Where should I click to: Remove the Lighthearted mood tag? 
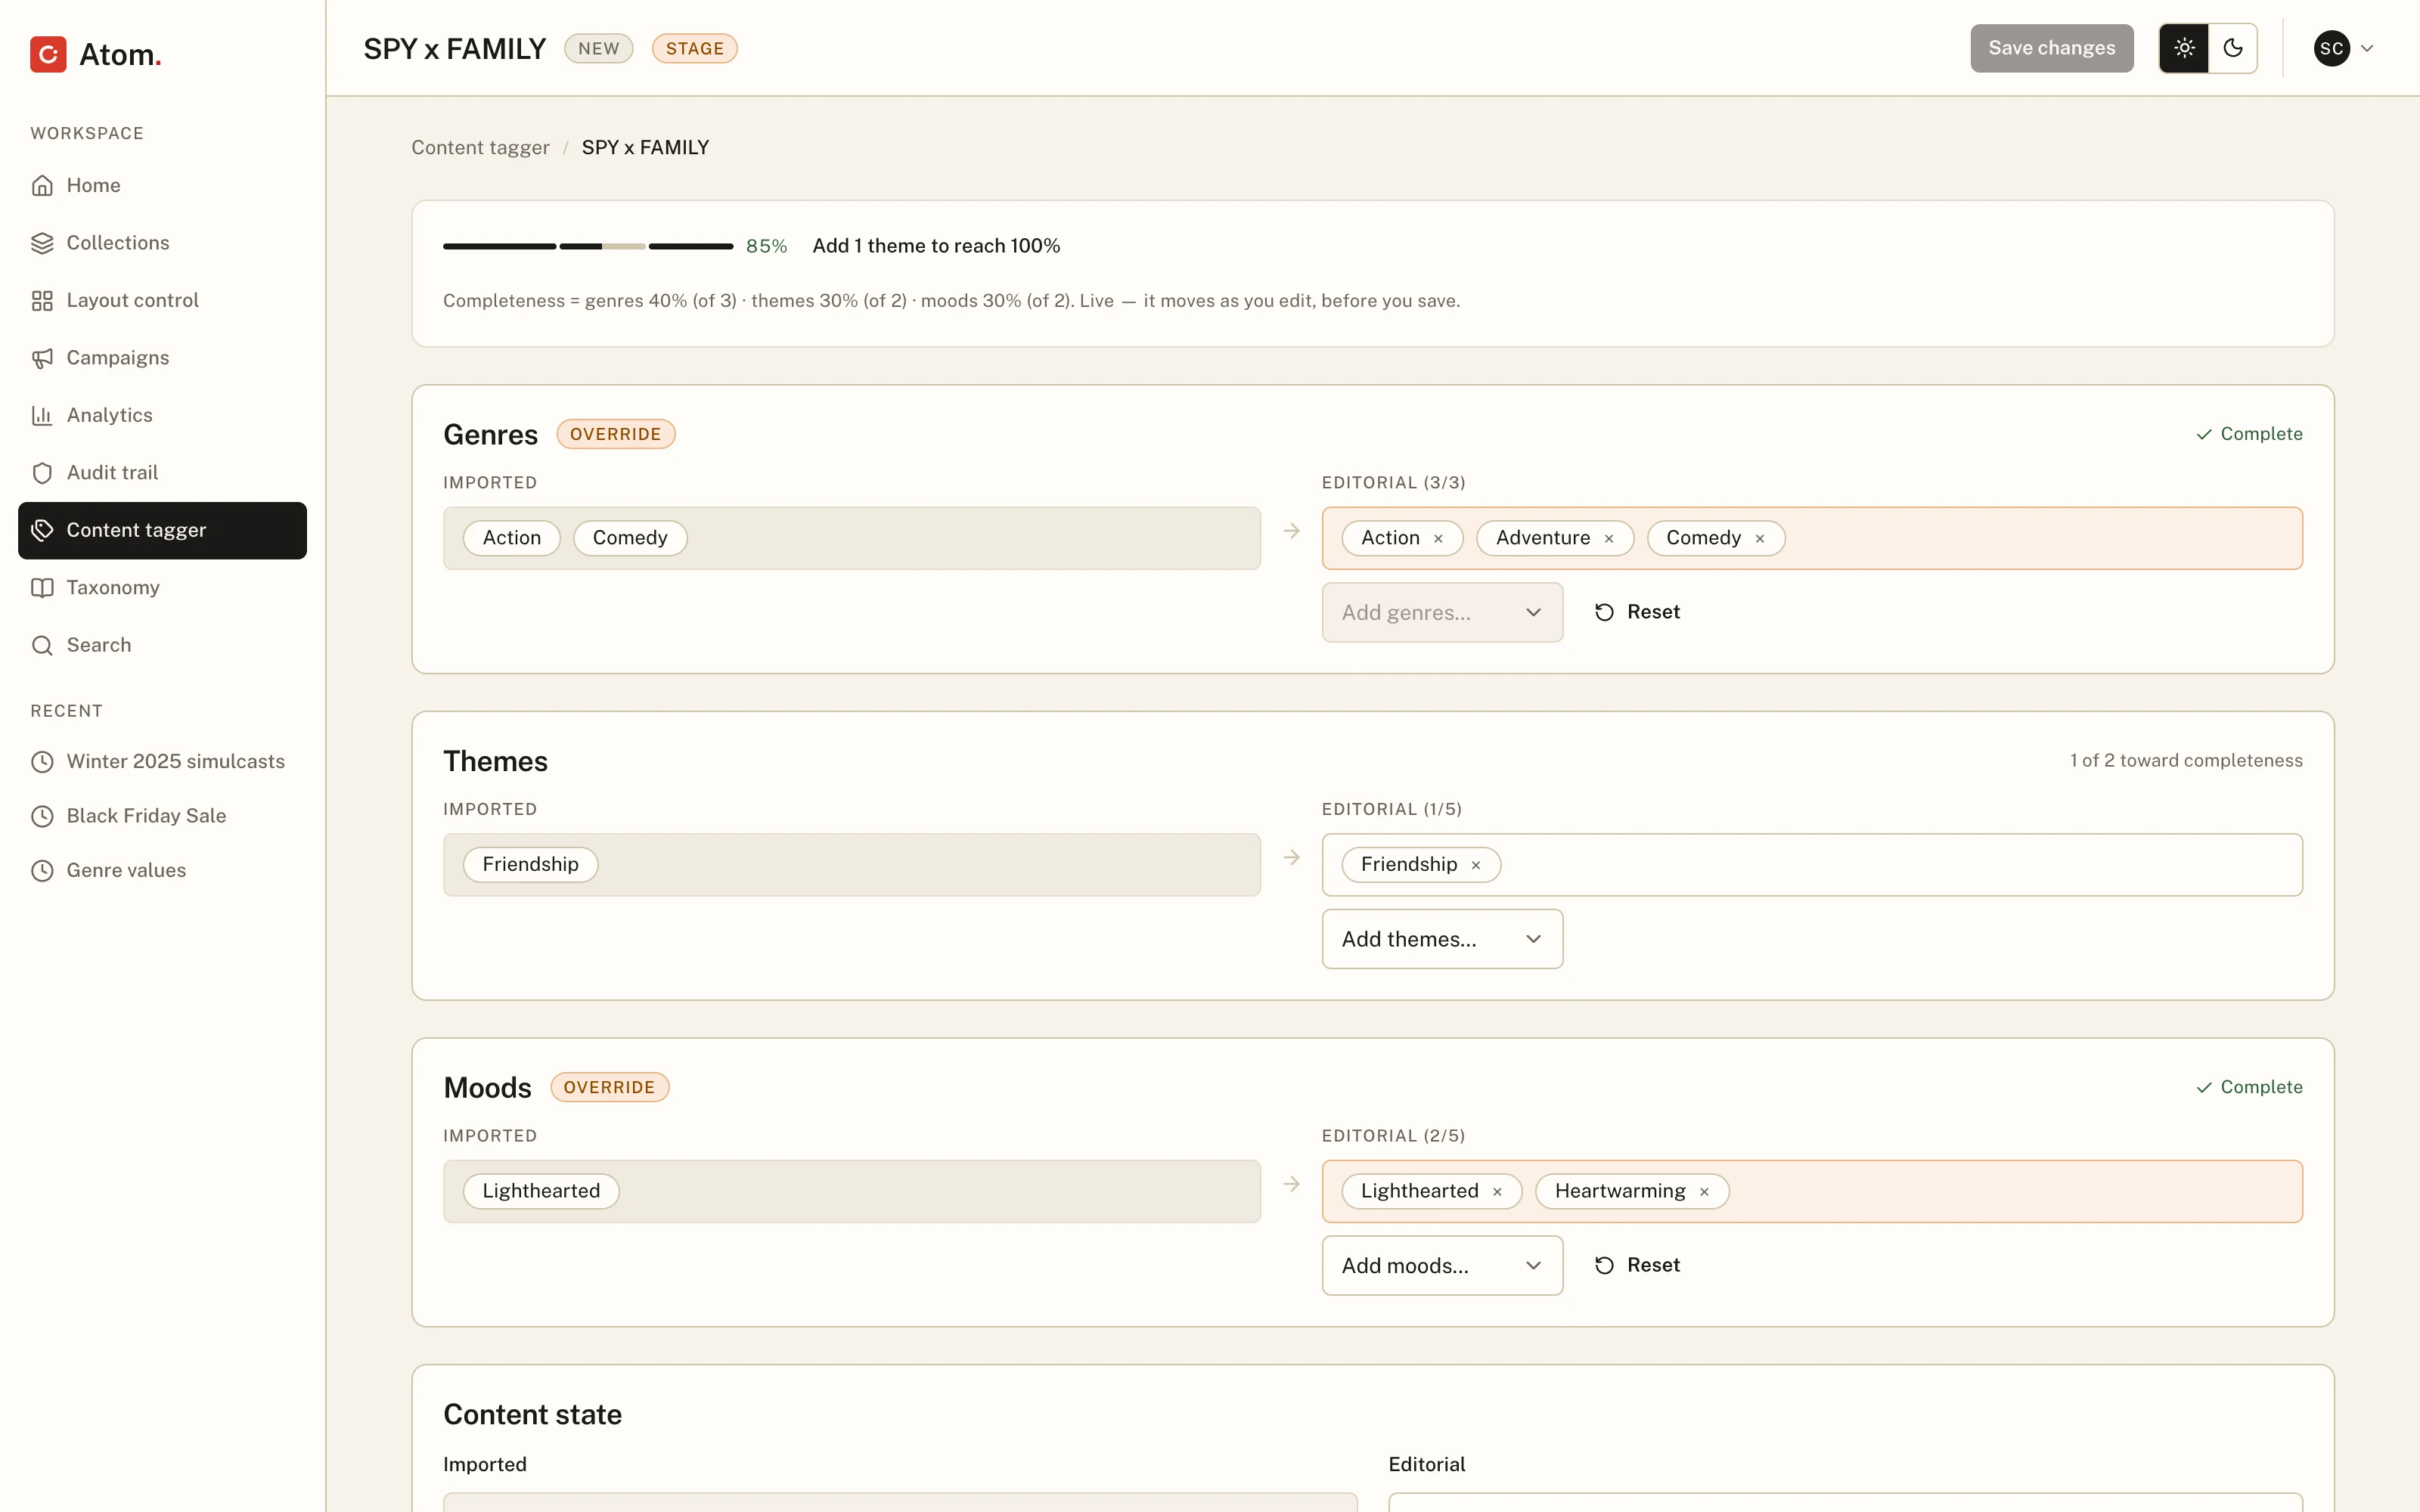pos(1497,1192)
